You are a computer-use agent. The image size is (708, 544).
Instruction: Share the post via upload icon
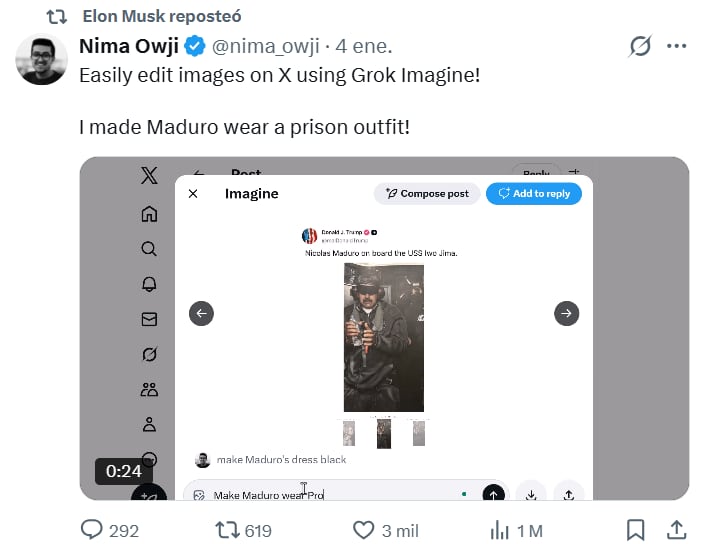point(676,529)
